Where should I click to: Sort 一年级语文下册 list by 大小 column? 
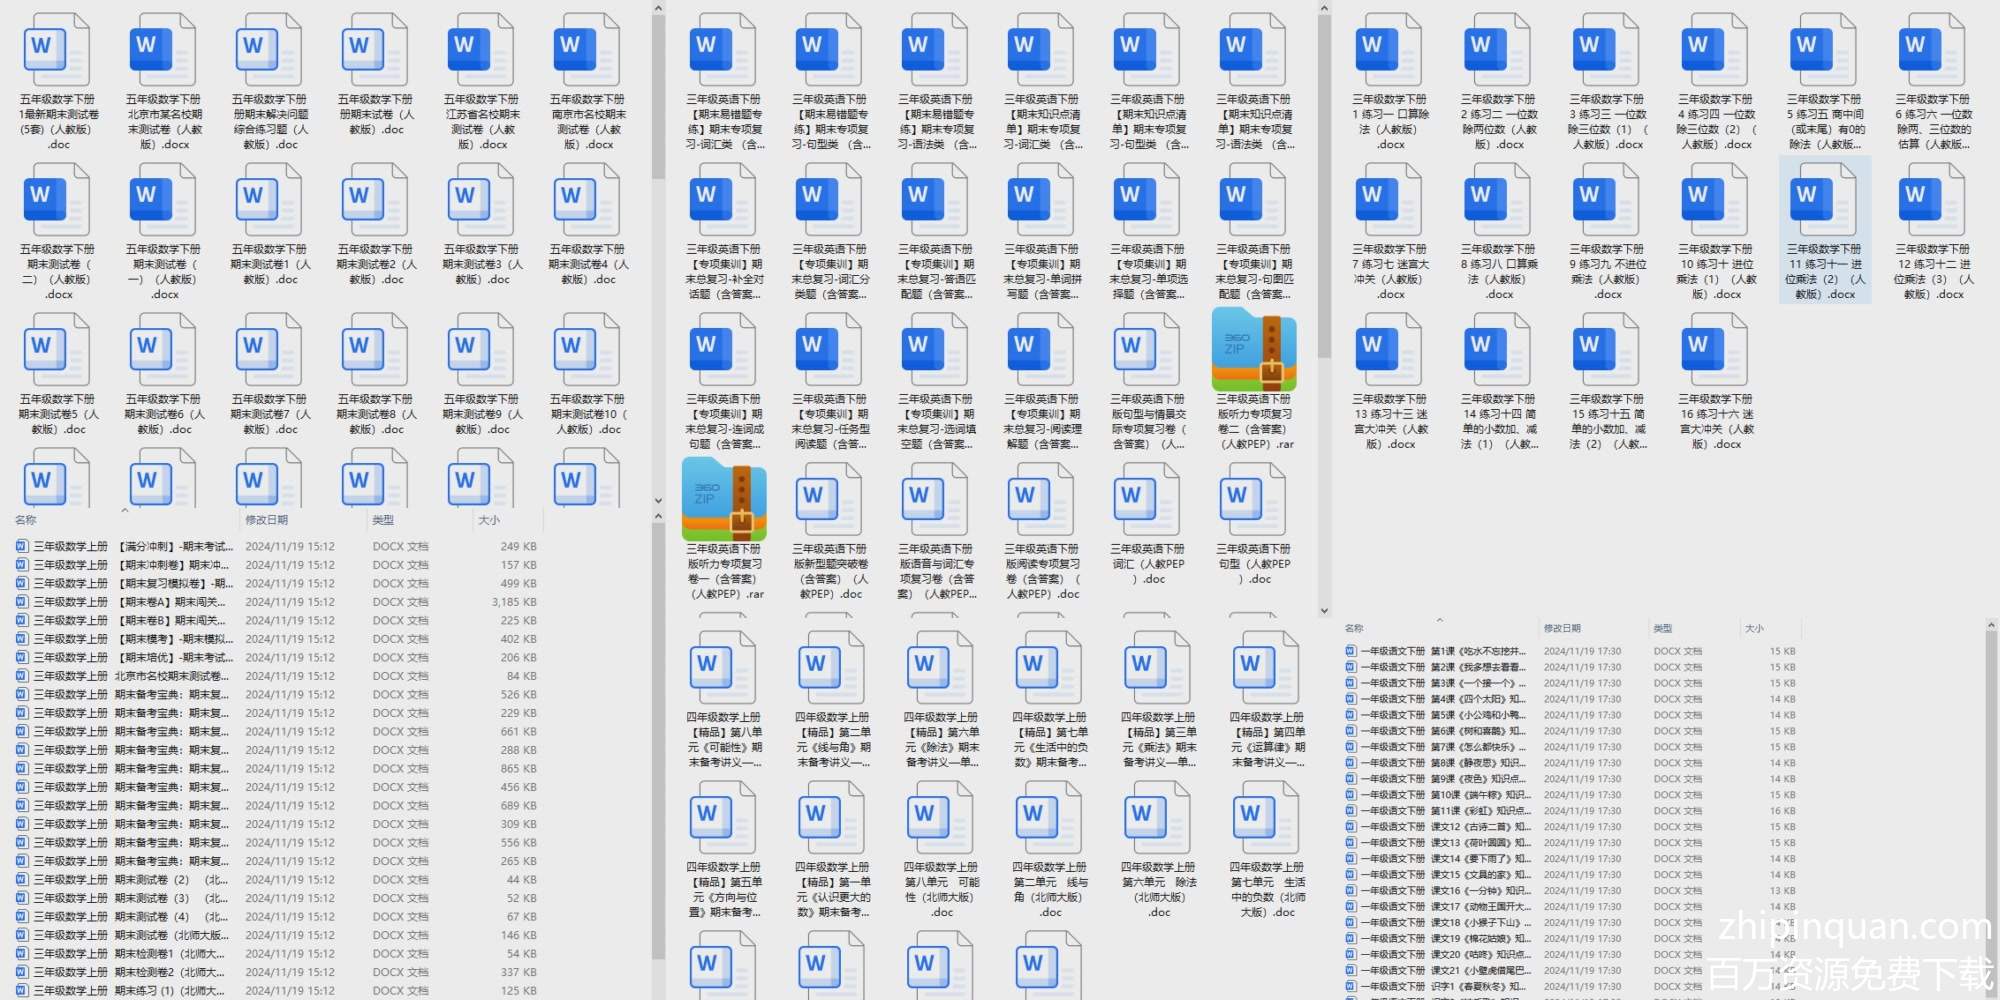(x=1755, y=628)
